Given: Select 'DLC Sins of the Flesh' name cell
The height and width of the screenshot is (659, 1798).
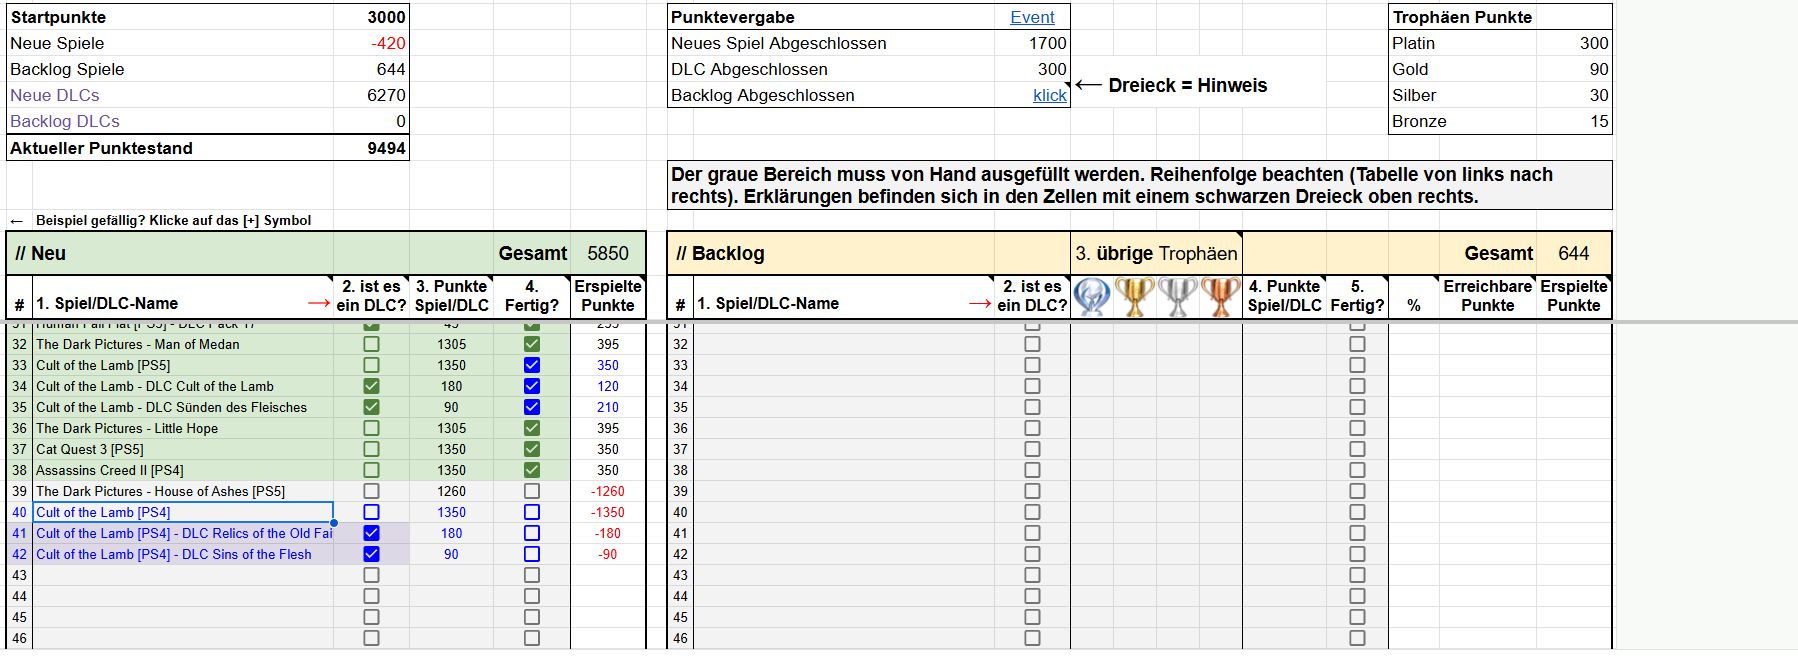Looking at the screenshot, I should pyautogui.click(x=183, y=554).
